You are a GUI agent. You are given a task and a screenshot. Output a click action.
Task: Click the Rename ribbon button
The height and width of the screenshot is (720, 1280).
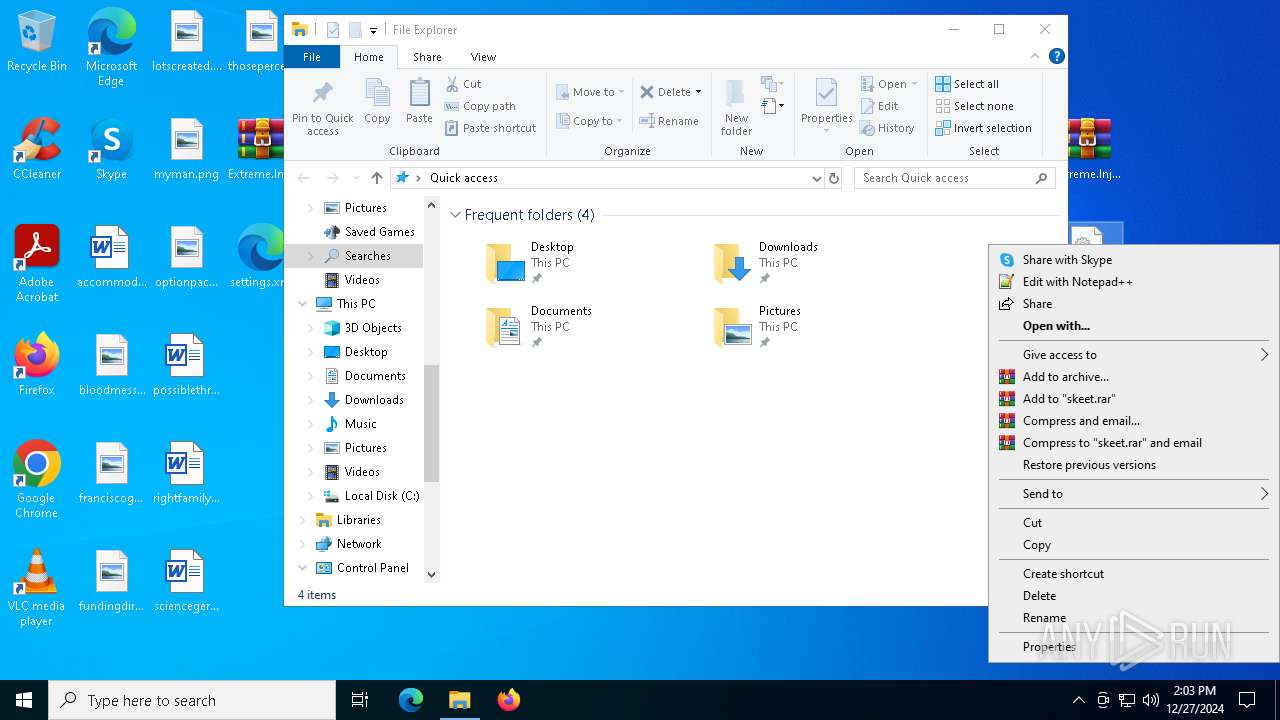pyautogui.click(x=669, y=121)
